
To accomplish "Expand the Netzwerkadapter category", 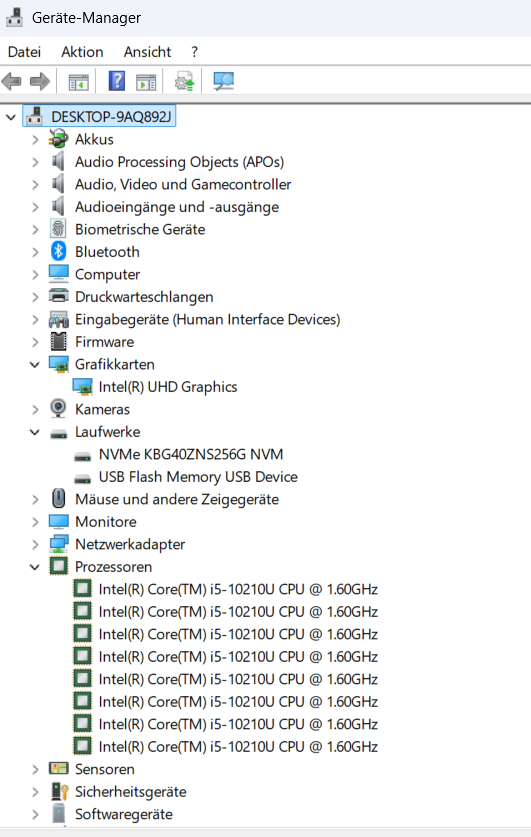I will tap(35, 544).
